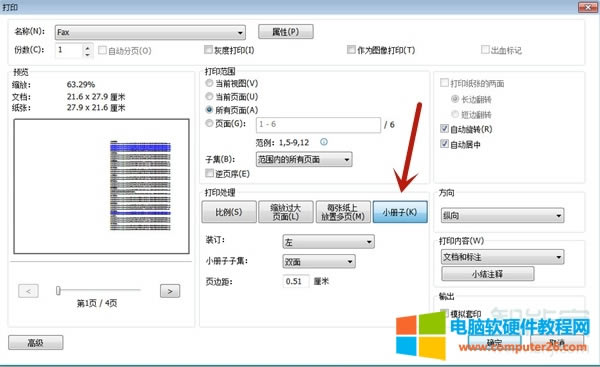The height and width of the screenshot is (367, 600).
Task: Click the 缩放过大页面(L) button
Action: pyautogui.click(x=286, y=212)
